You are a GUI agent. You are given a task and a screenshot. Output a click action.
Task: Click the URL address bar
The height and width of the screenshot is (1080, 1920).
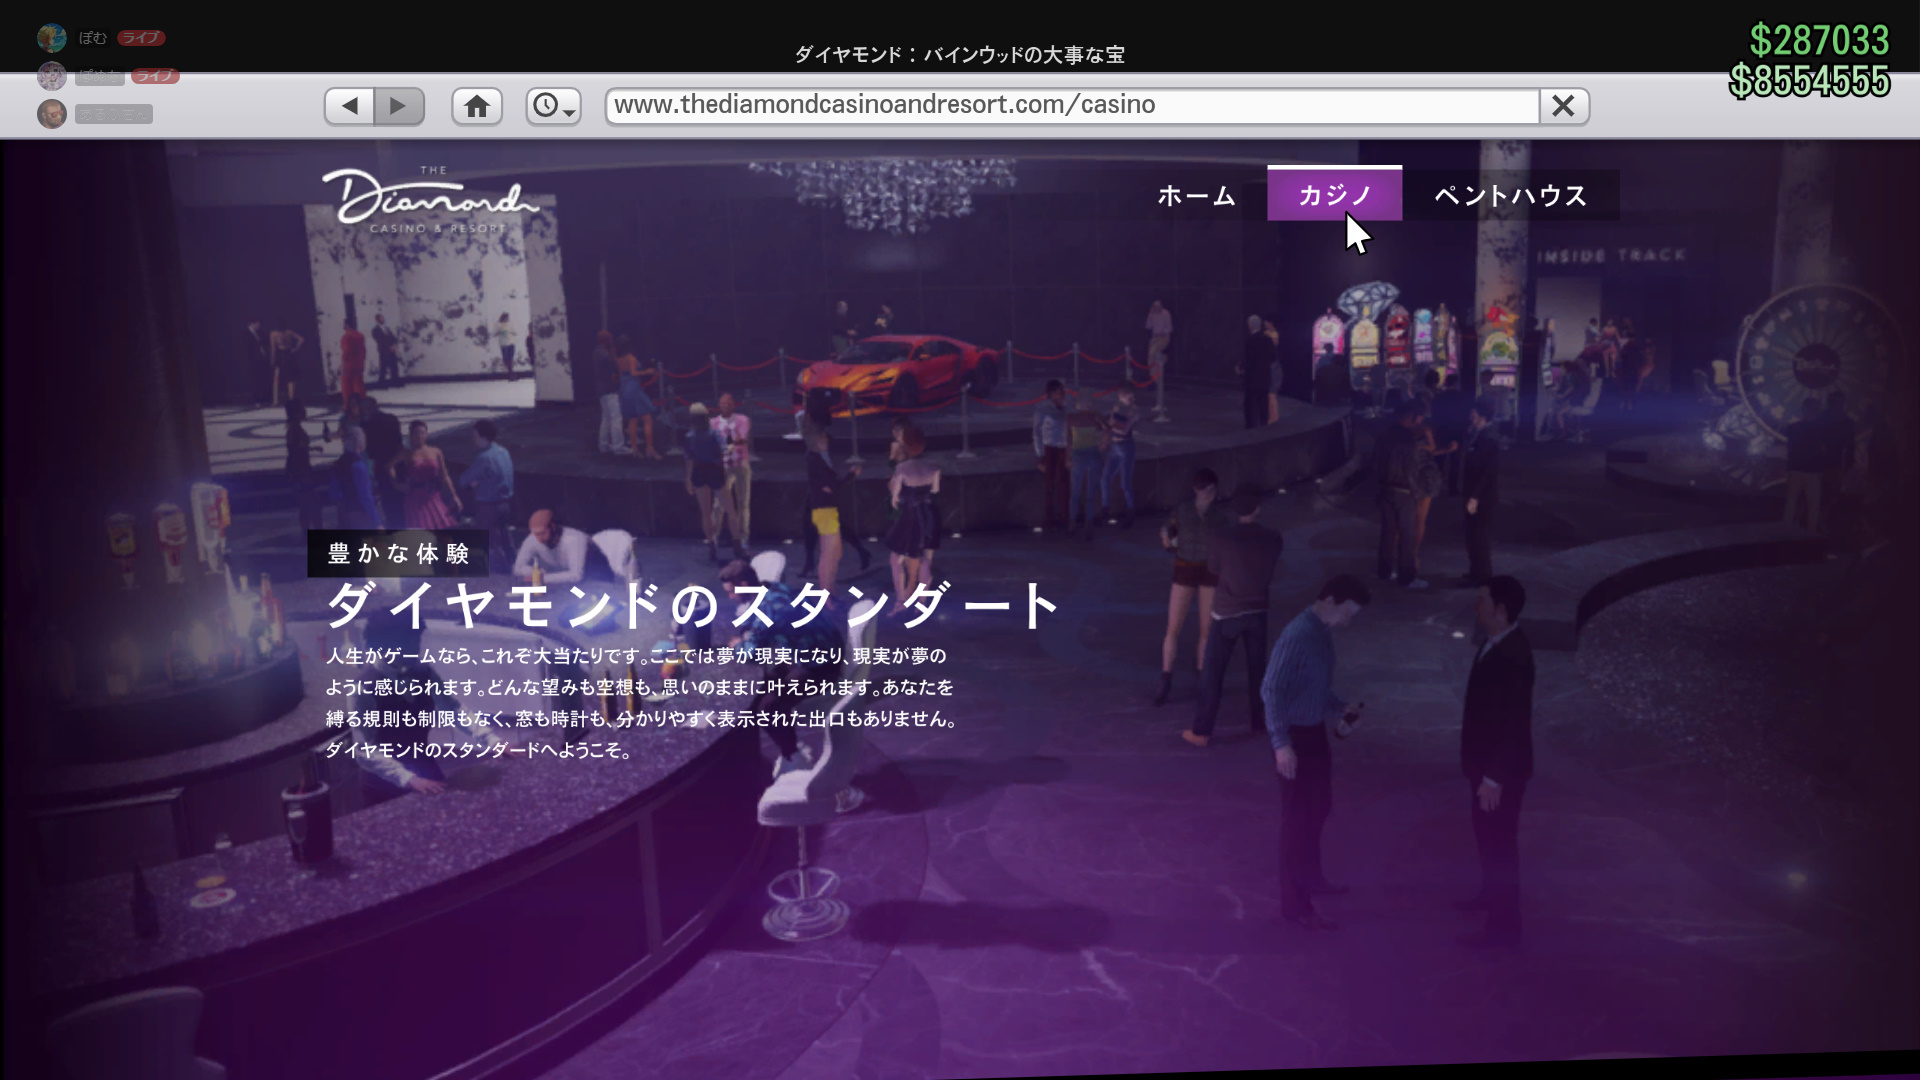click(1072, 105)
